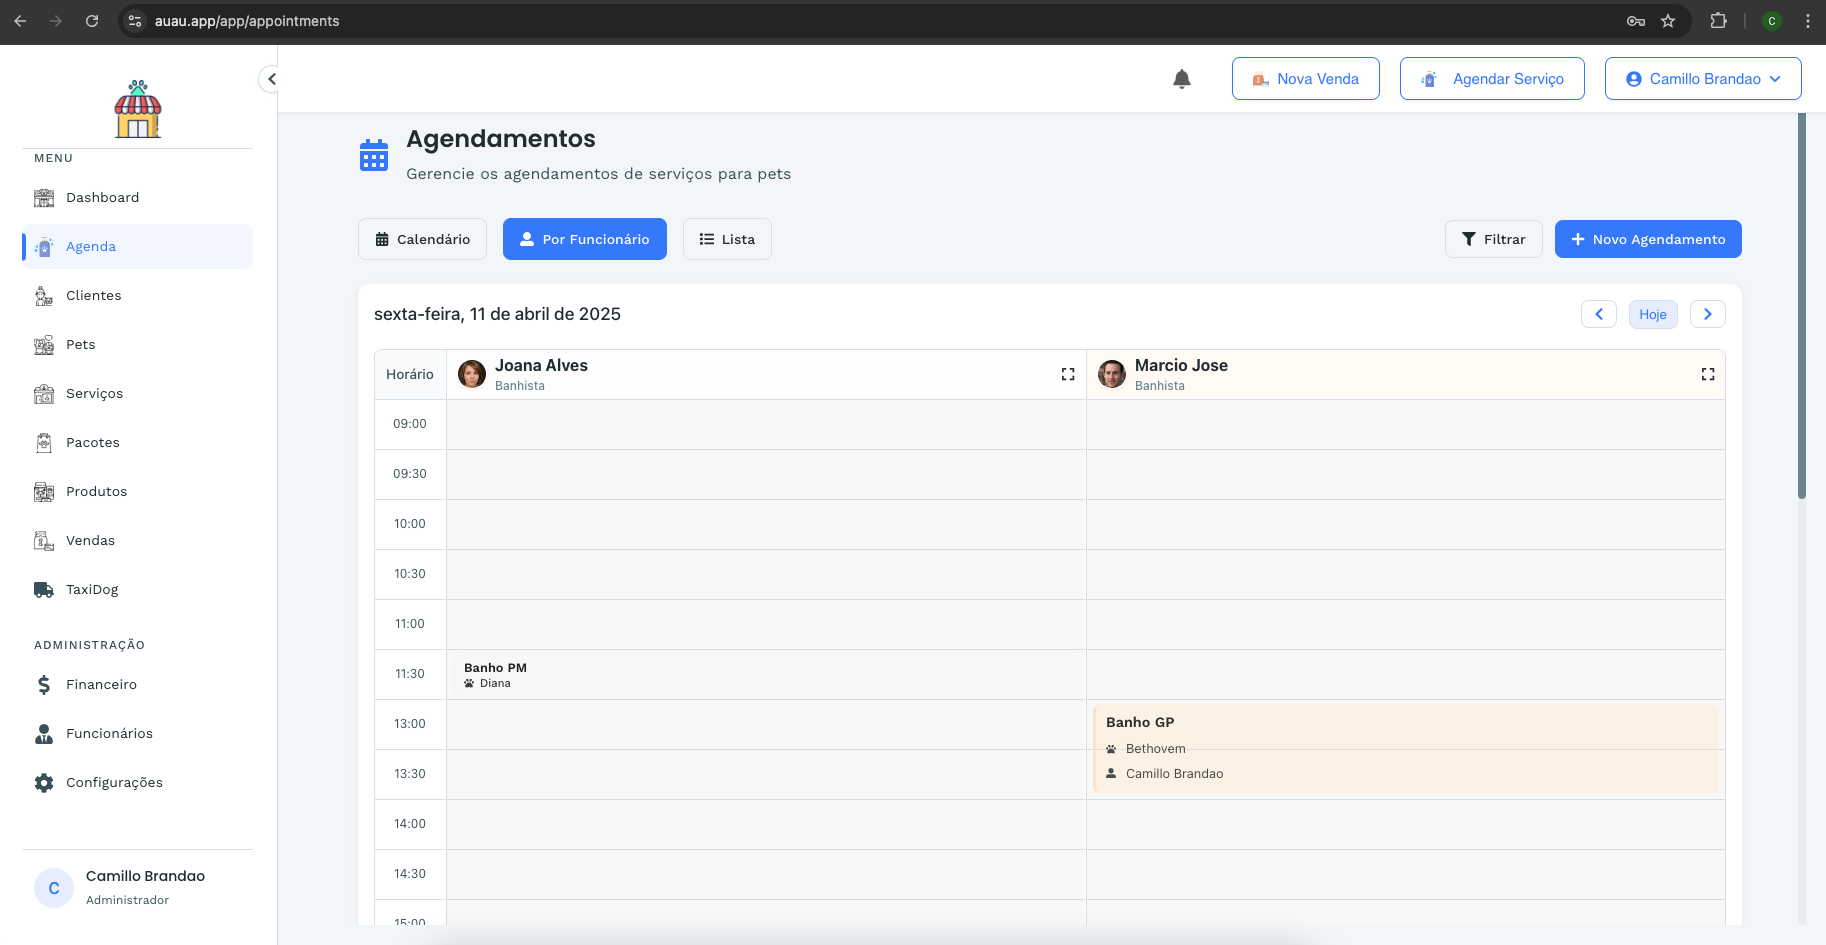Open the Banho PM appointment for Diana

click(766, 675)
